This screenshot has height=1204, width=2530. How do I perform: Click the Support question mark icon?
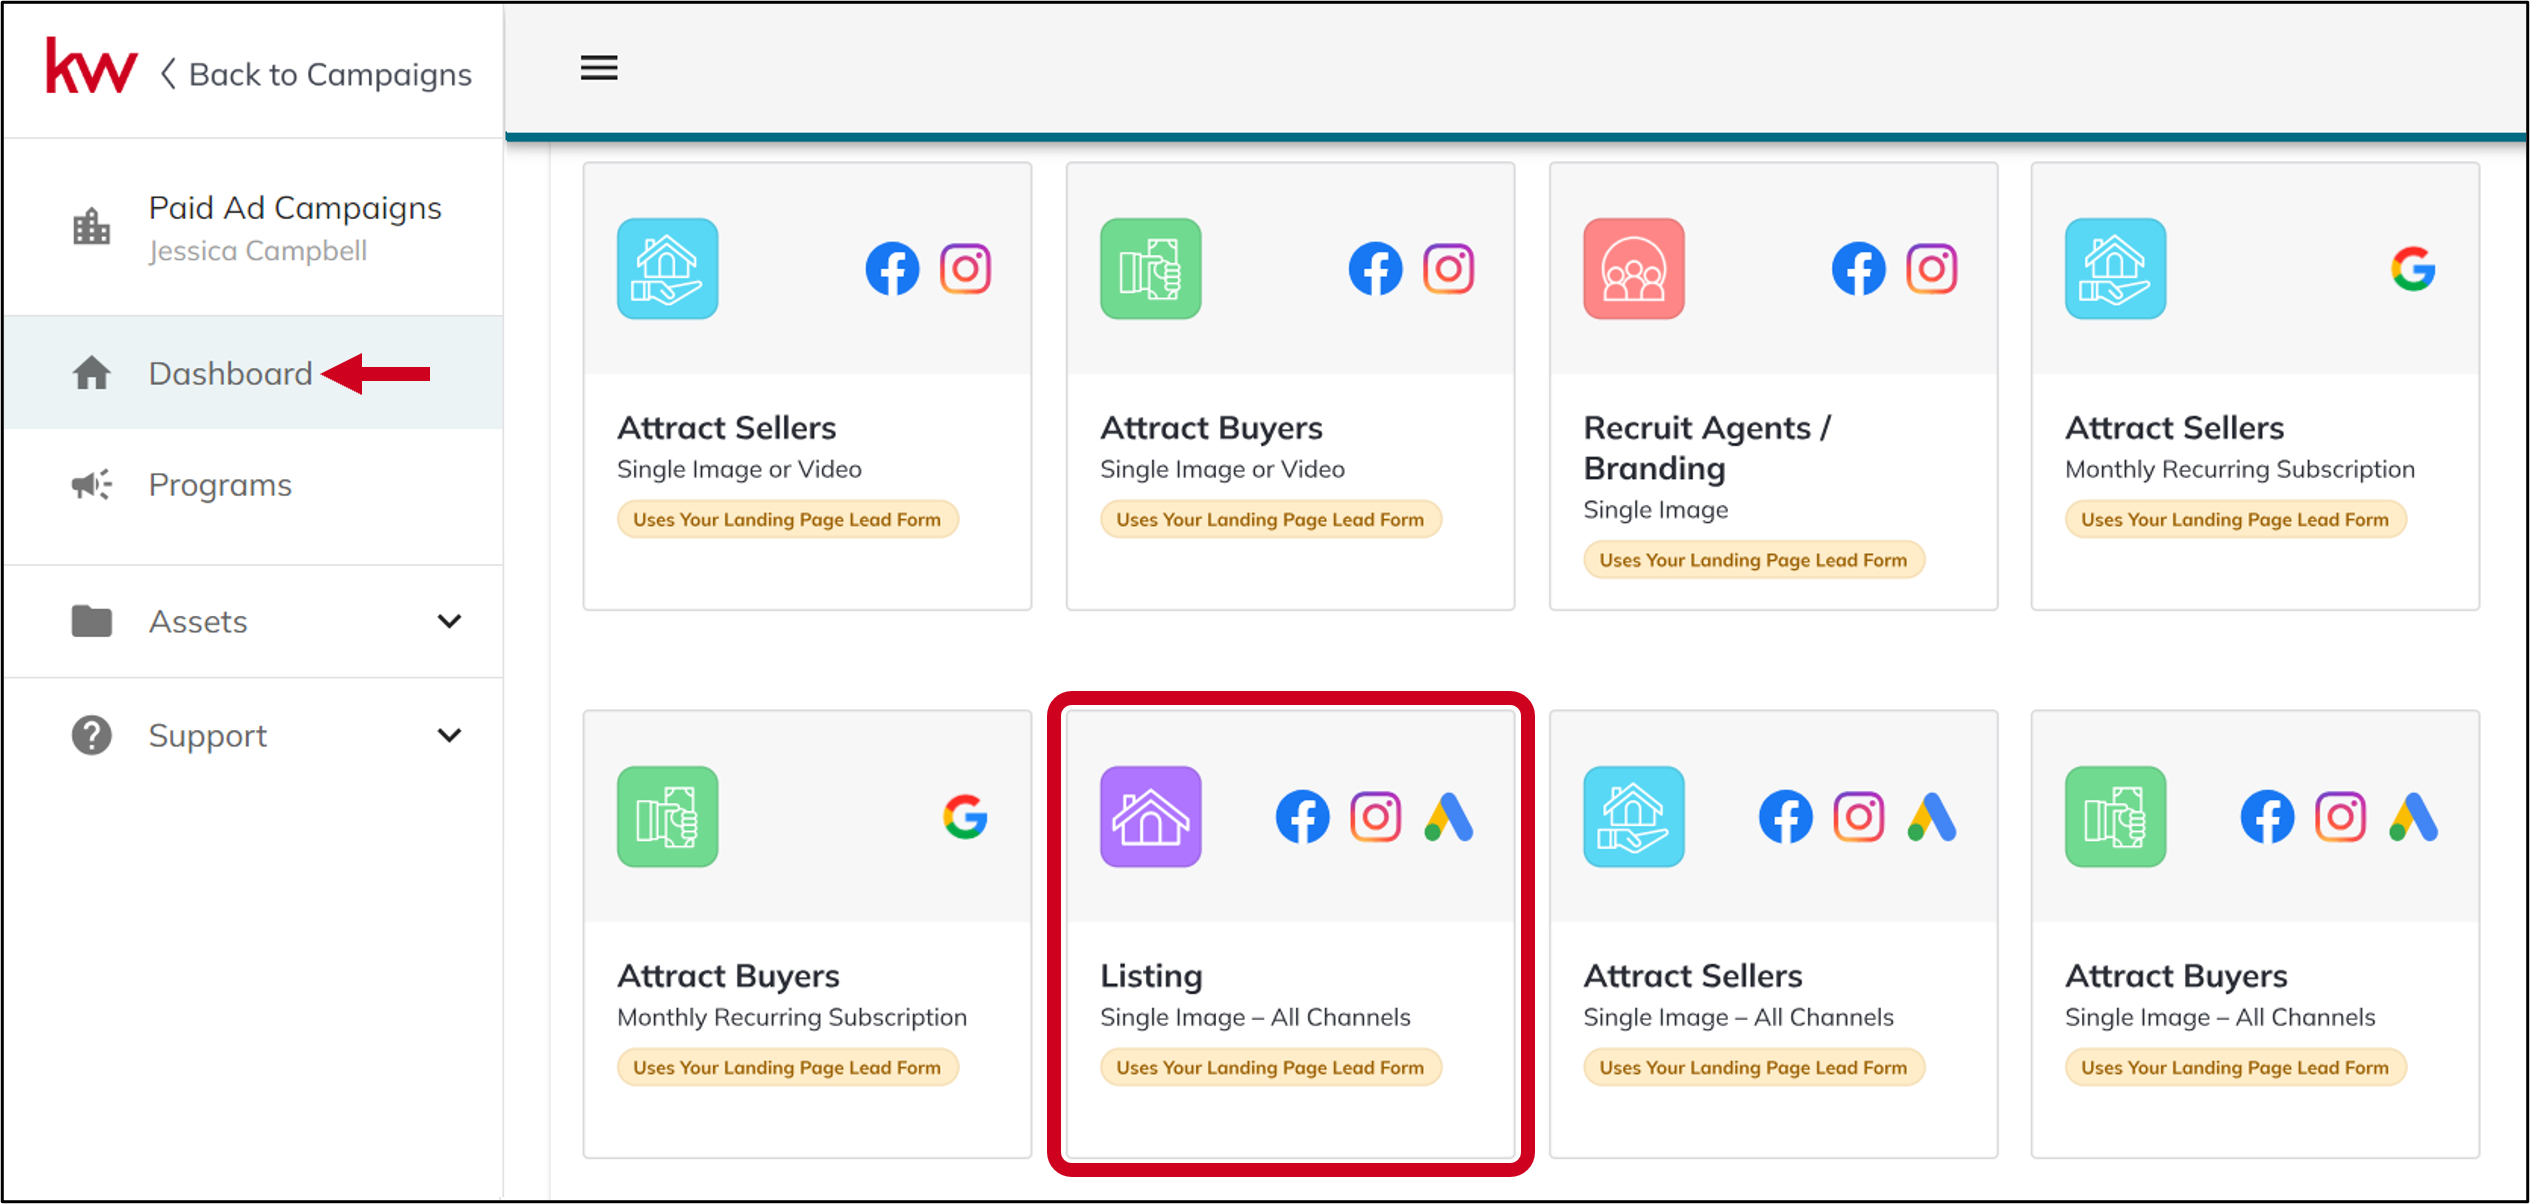coord(91,735)
